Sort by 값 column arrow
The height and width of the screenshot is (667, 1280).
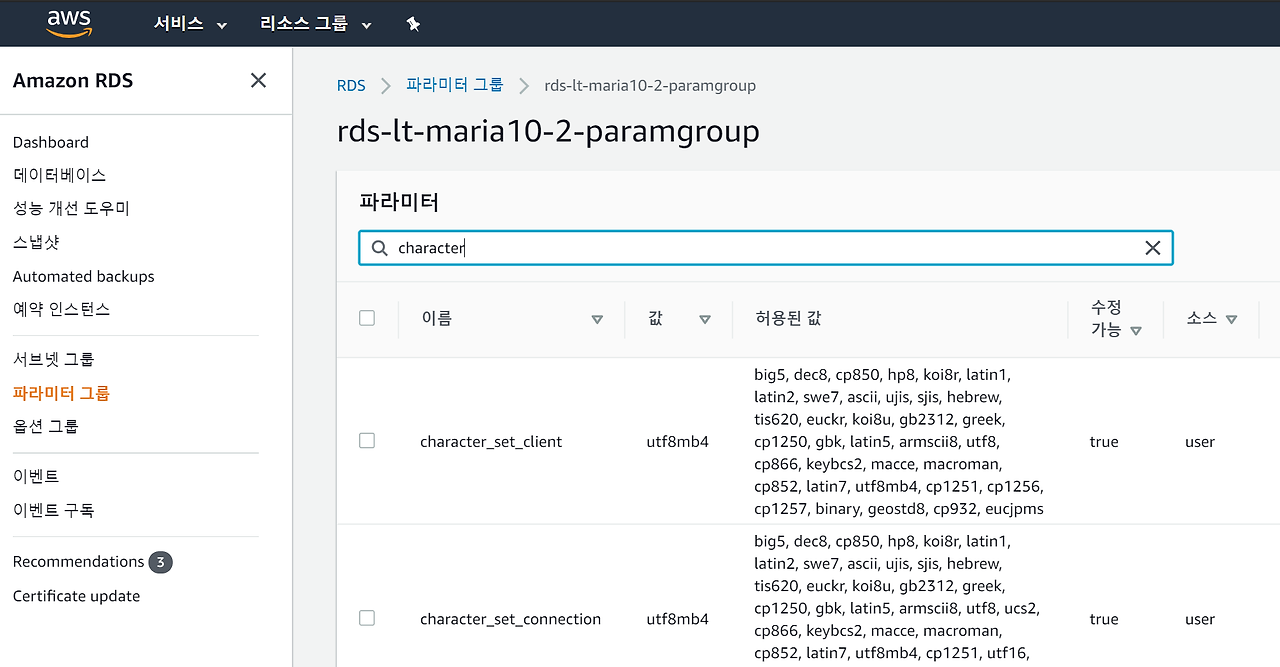point(705,319)
